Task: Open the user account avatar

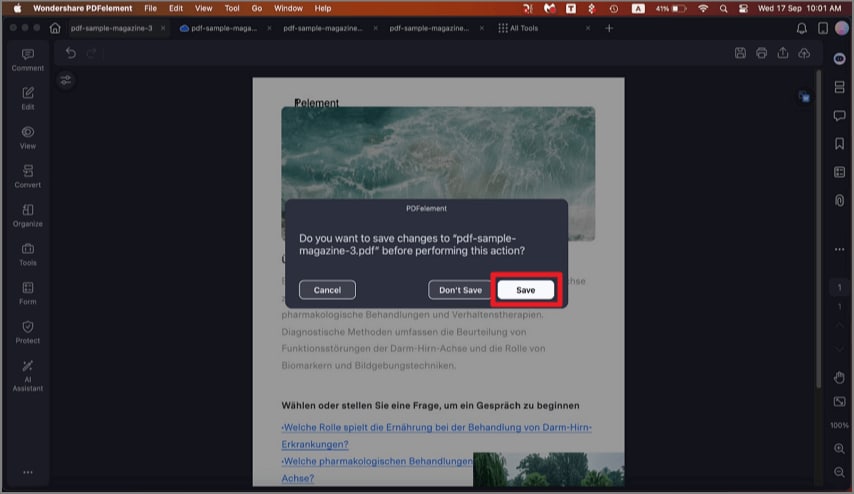Action: pyautogui.click(x=841, y=28)
